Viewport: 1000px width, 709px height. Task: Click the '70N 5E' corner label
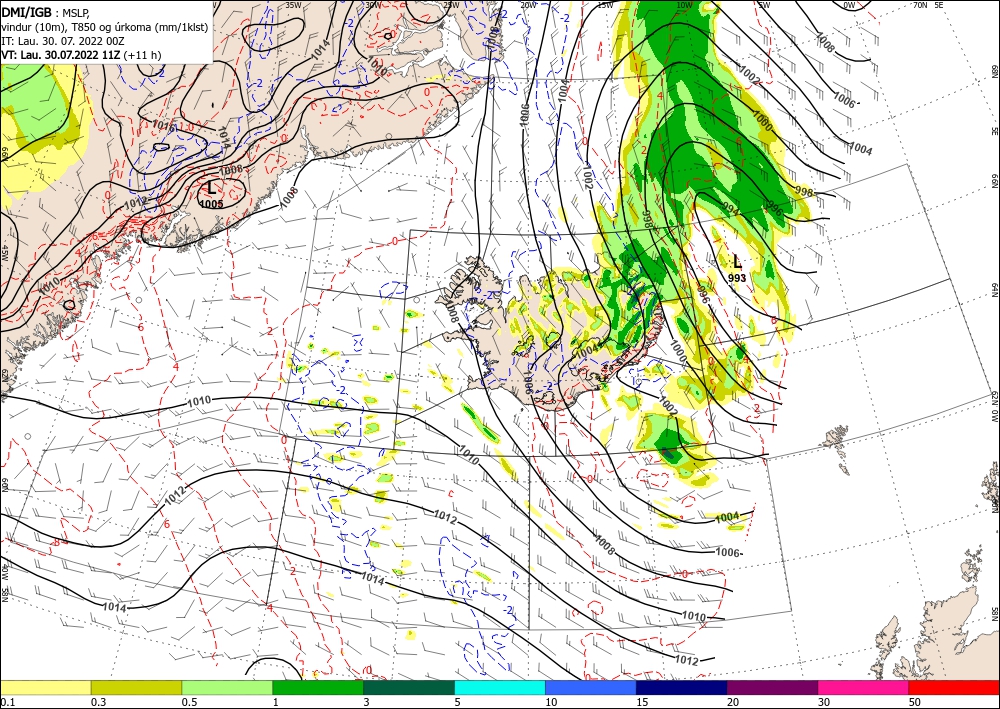tap(928, 5)
